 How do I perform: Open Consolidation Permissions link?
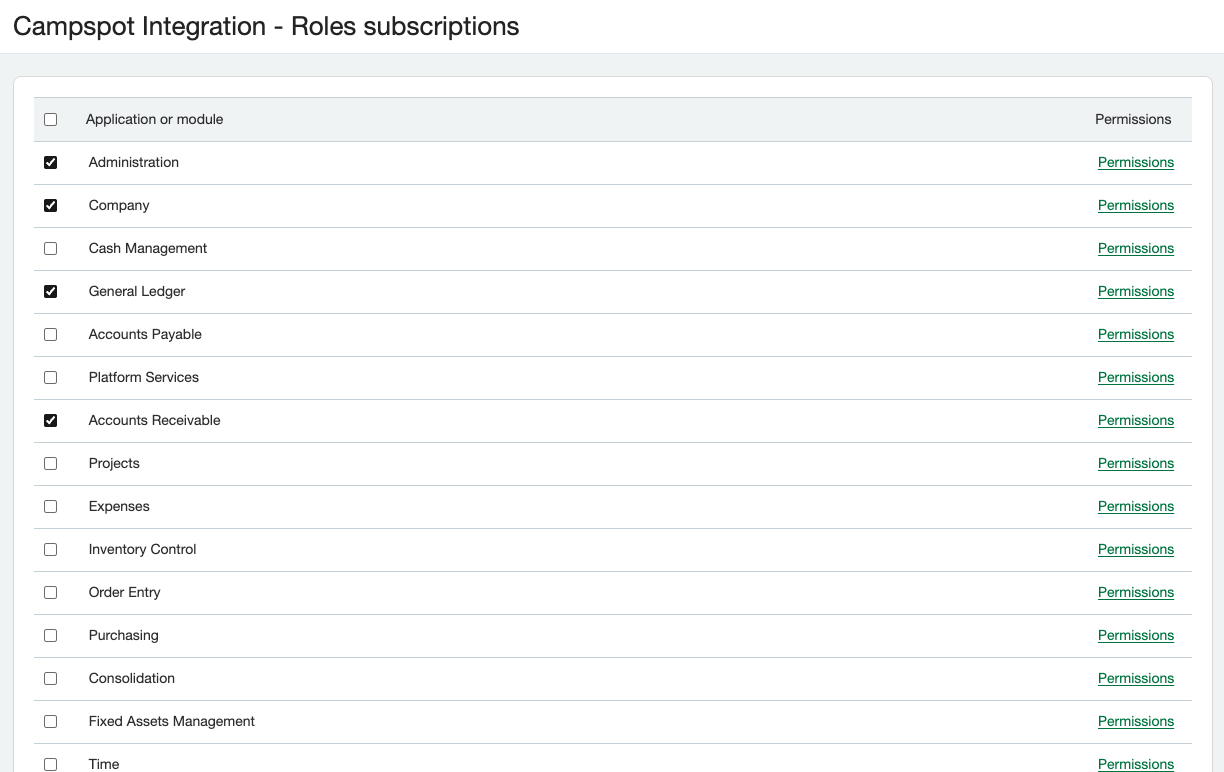1136,678
